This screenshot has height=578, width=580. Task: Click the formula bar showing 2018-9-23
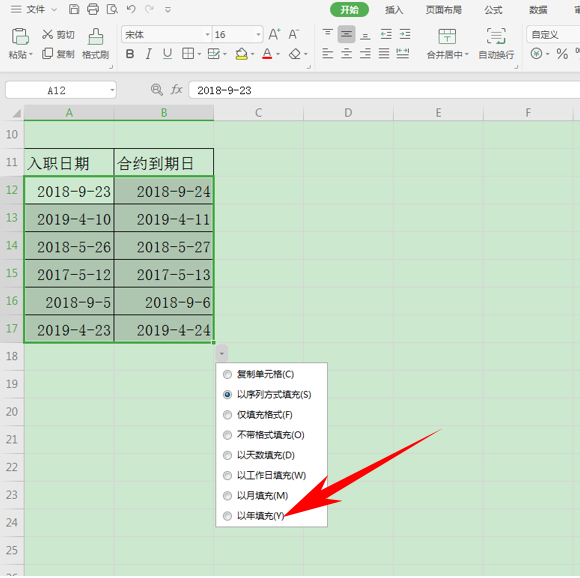coord(384,90)
